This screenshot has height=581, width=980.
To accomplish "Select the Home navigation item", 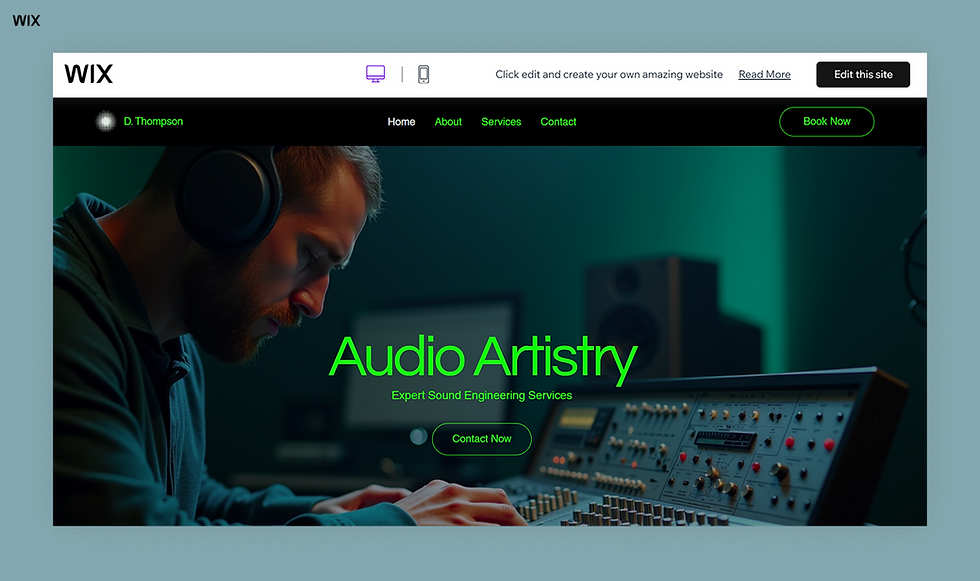I will pyautogui.click(x=401, y=121).
